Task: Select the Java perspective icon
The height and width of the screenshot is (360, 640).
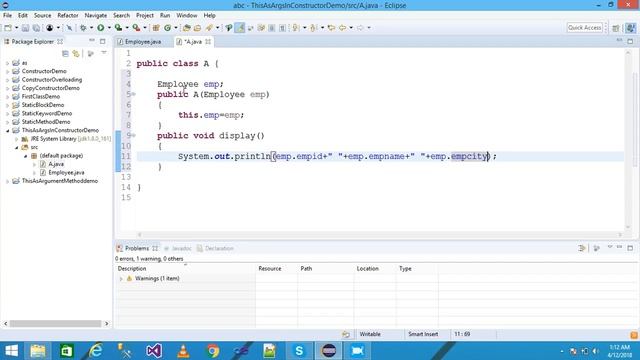Action: (631, 28)
